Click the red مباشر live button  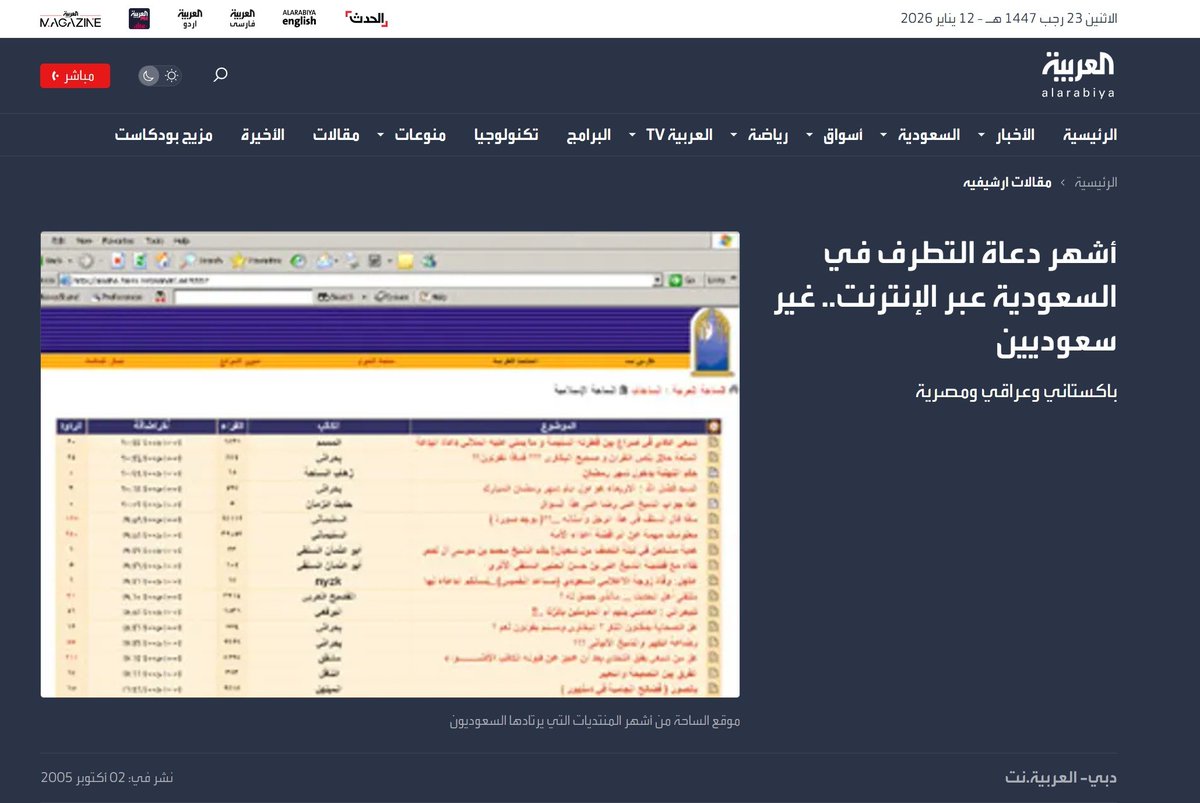[76, 75]
